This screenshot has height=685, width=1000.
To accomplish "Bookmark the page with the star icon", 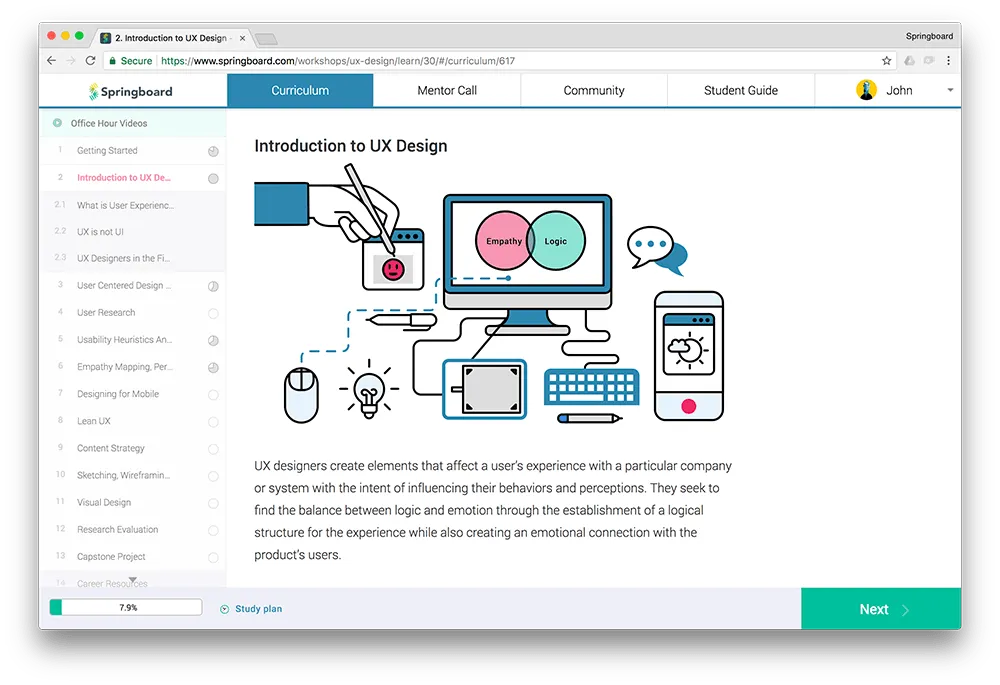I will click(x=886, y=61).
